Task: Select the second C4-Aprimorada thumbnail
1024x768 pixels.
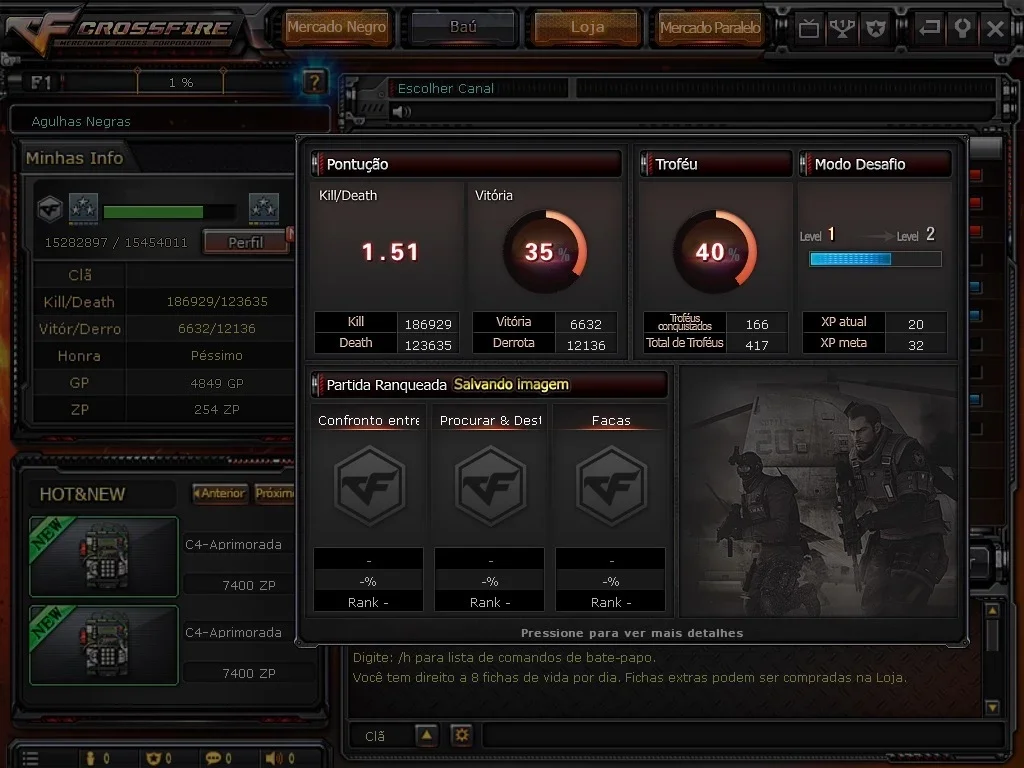Action: tap(104, 645)
